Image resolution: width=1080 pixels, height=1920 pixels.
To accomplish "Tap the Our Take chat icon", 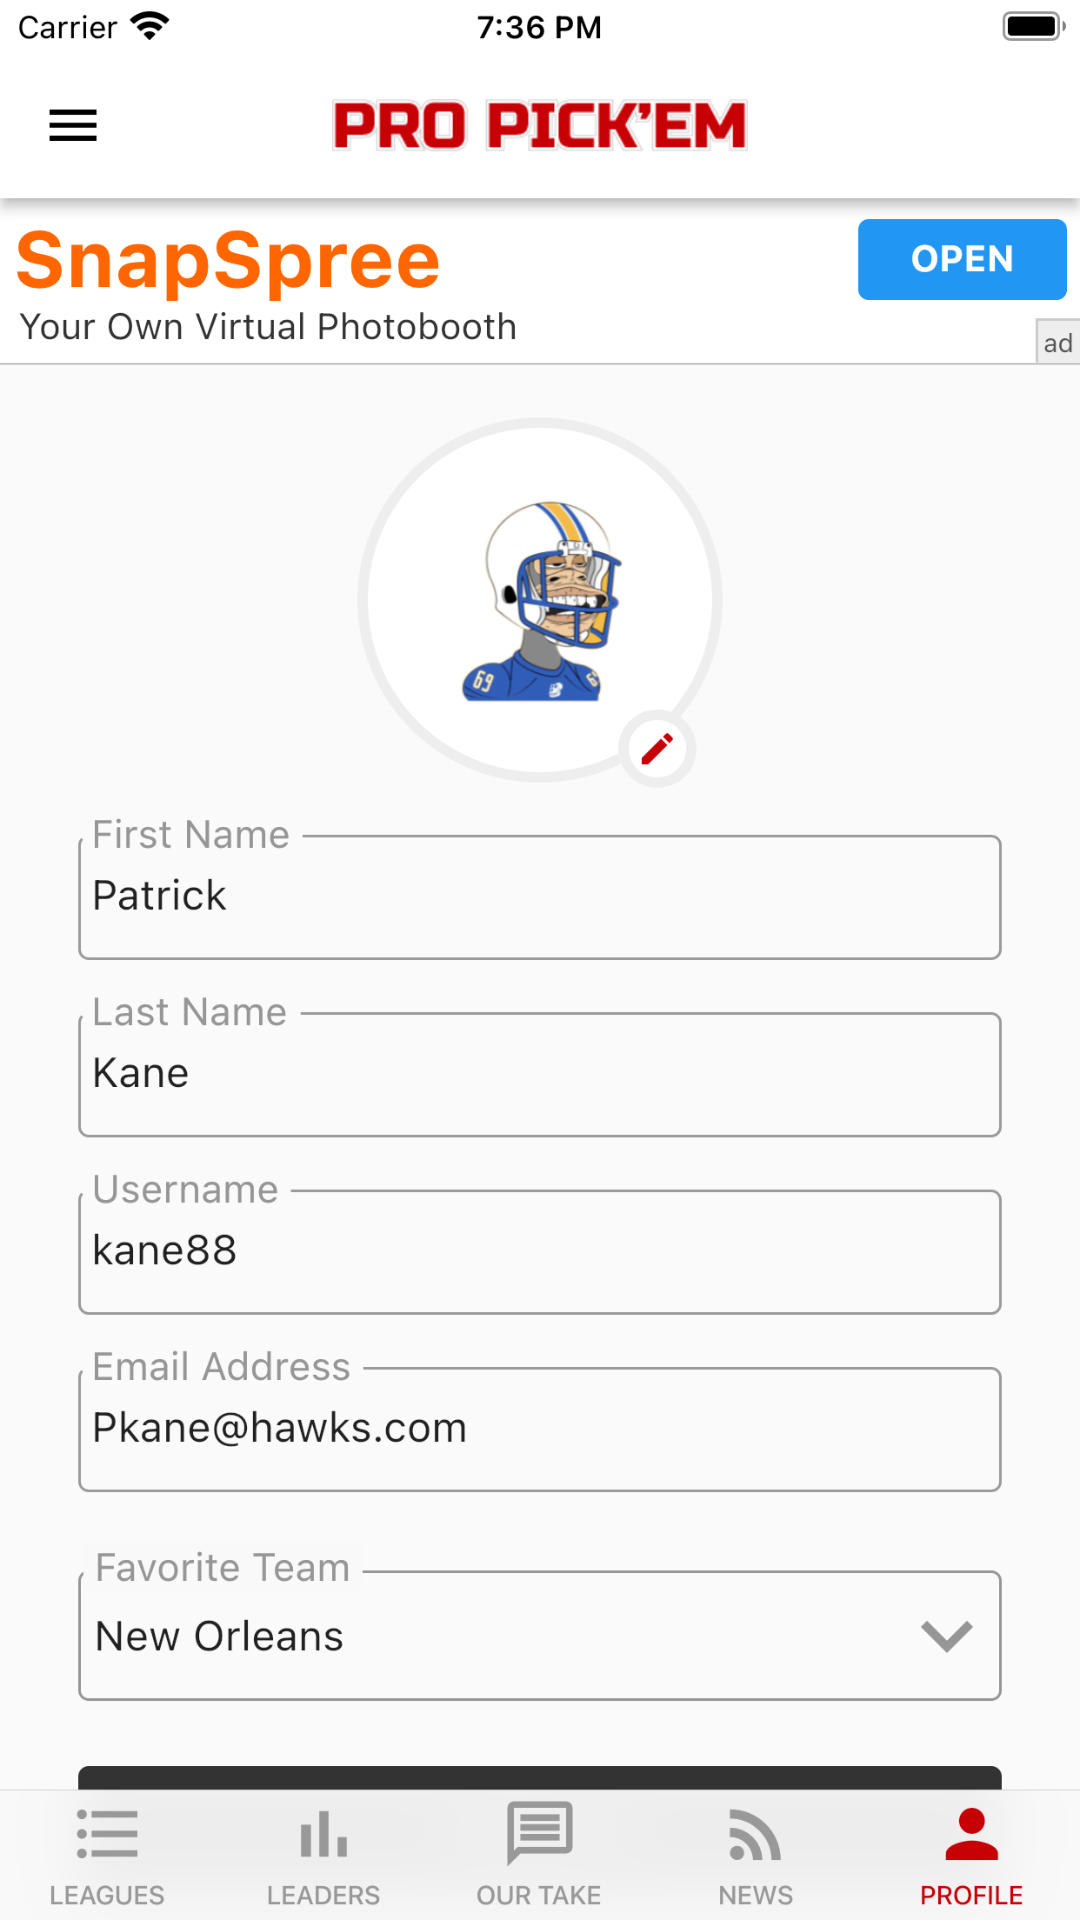I will pyautogui.click(x=539, y=1832).
